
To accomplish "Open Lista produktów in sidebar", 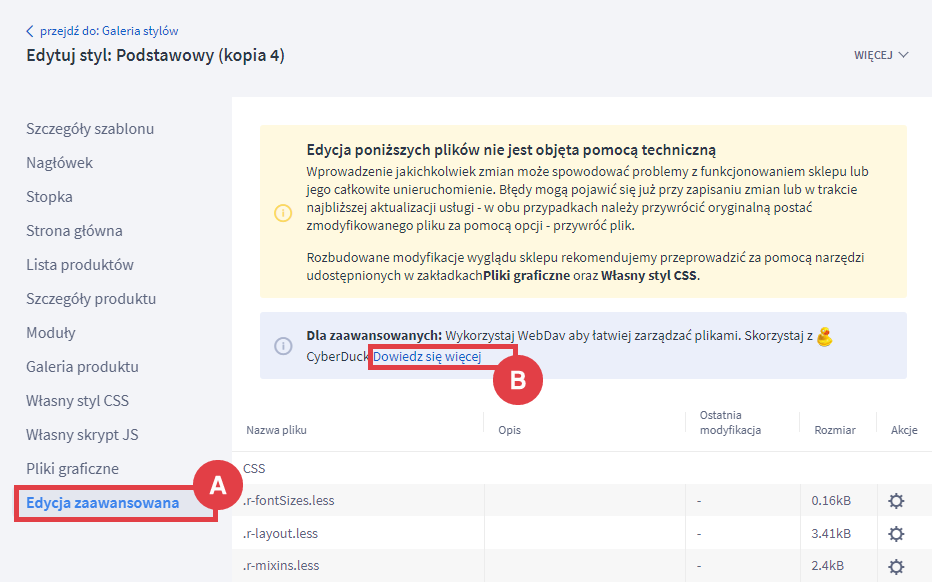I will (80, 265).
